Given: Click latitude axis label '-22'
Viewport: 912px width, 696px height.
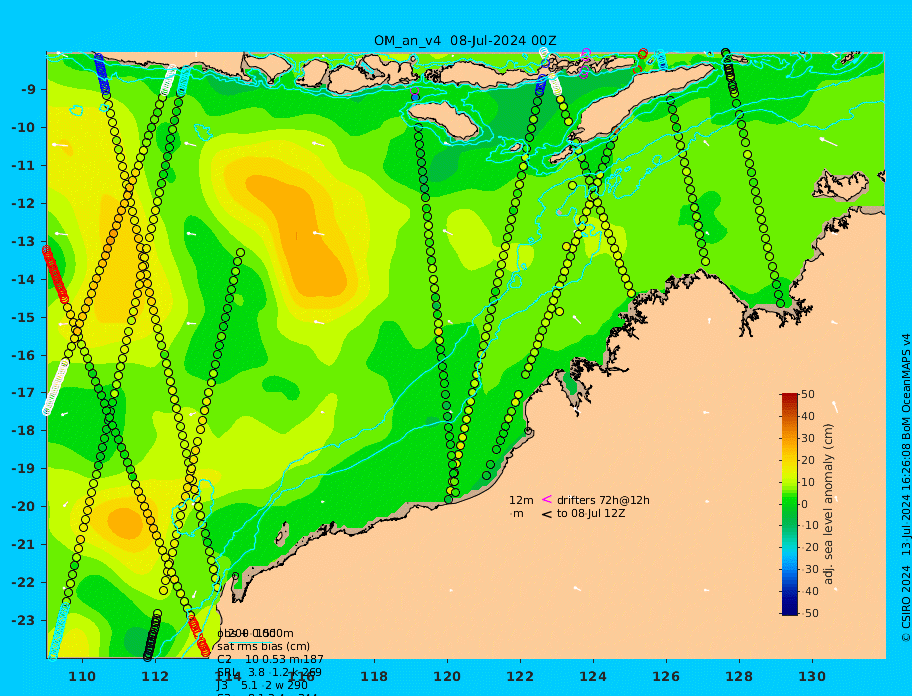Looking at the screenshot, I should click(23, 583).
